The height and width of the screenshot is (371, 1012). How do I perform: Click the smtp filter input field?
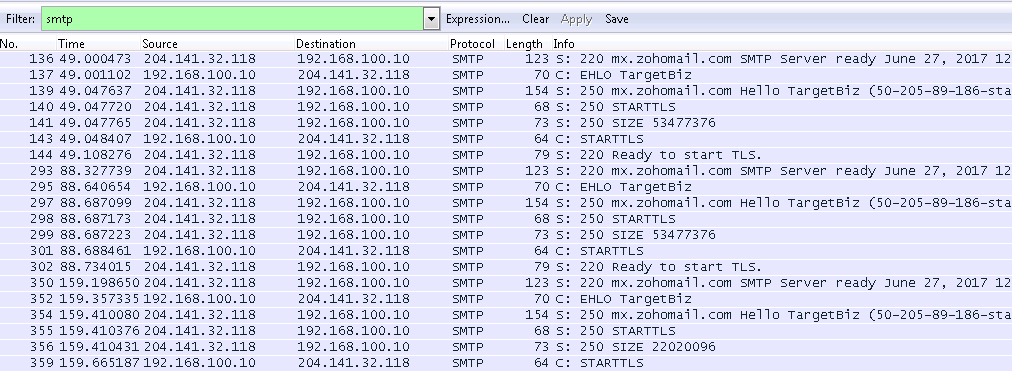pyautogui.click(x=233, y=19)
